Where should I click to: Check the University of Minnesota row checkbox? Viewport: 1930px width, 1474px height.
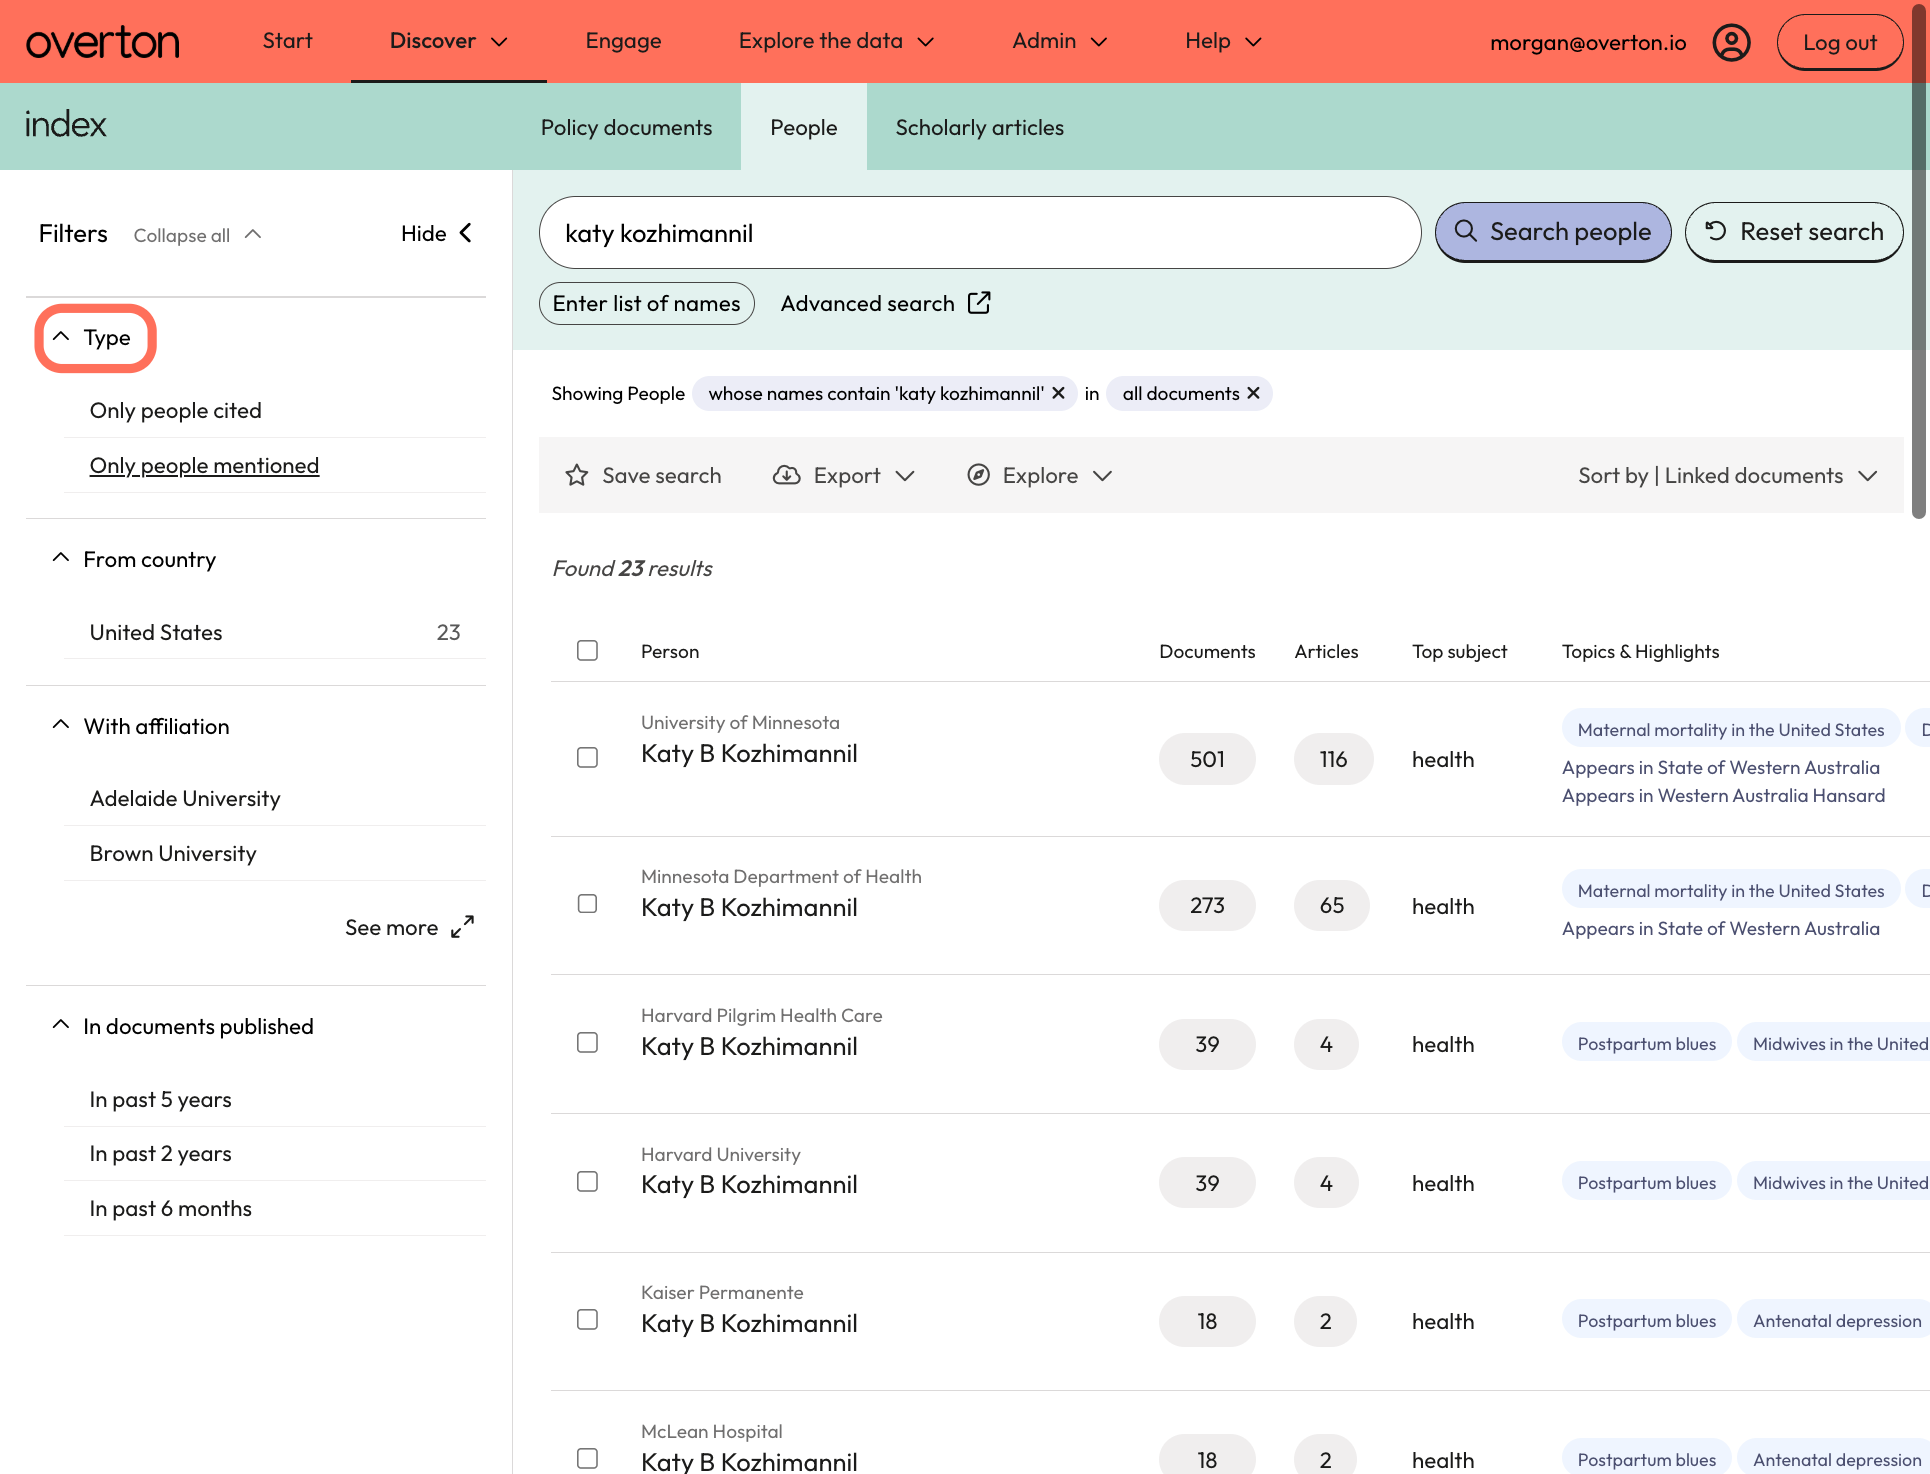pyautogui.click(x=587, y=757)
